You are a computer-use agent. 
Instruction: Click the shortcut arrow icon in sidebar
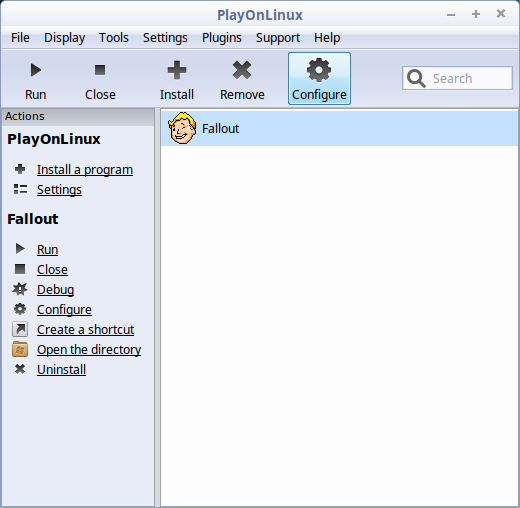[x=20, y=329]
